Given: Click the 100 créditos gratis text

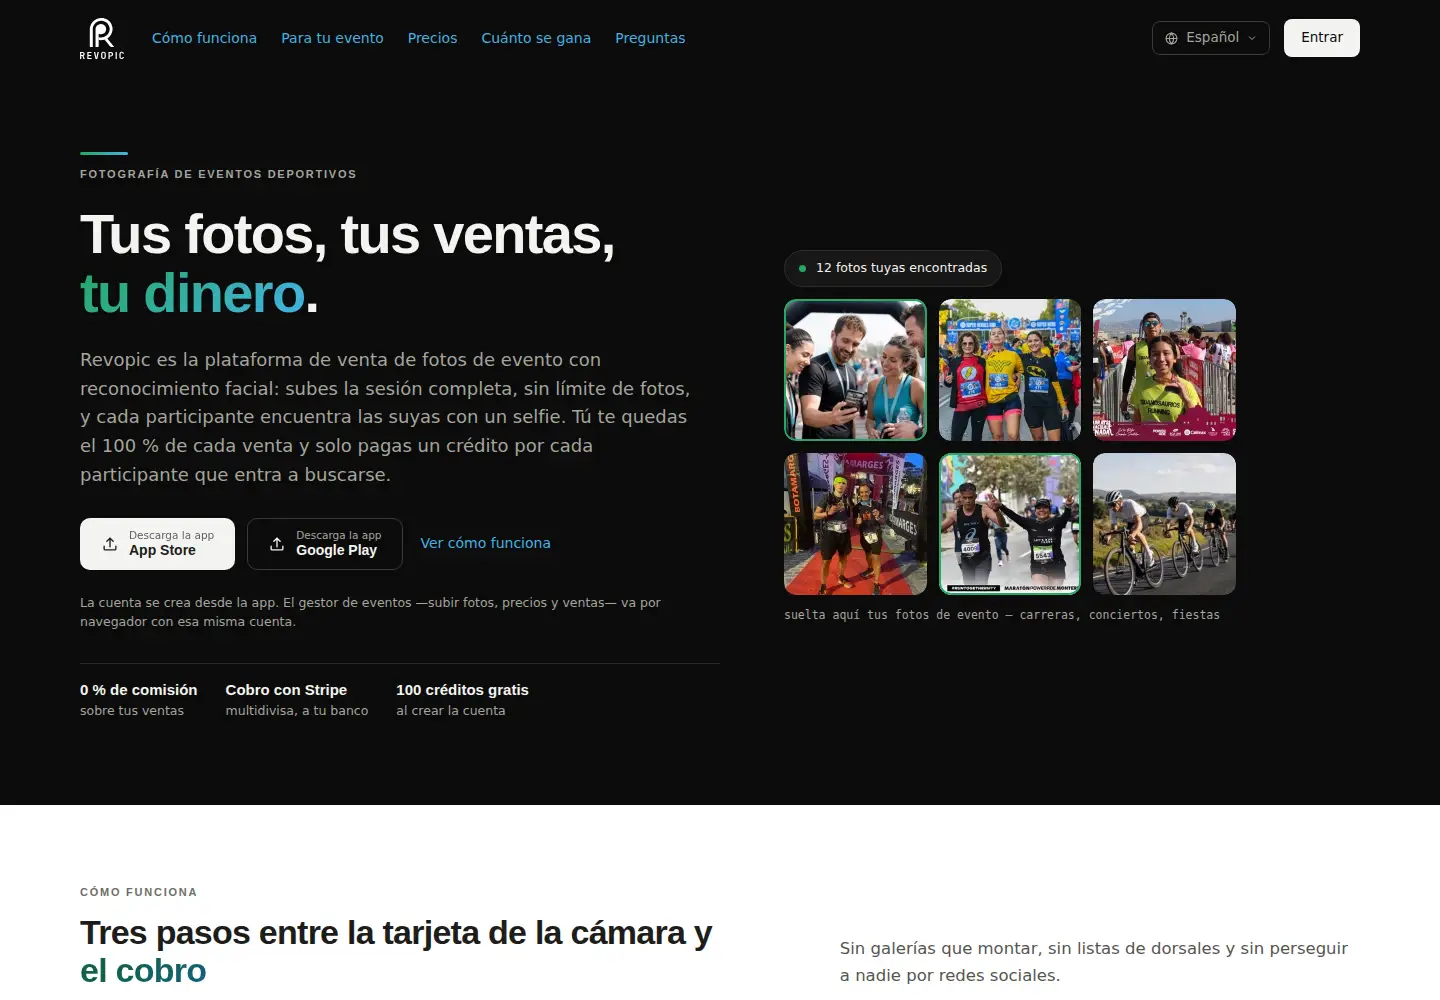Looking at the screenshot, I should click(x=462, y=690).
